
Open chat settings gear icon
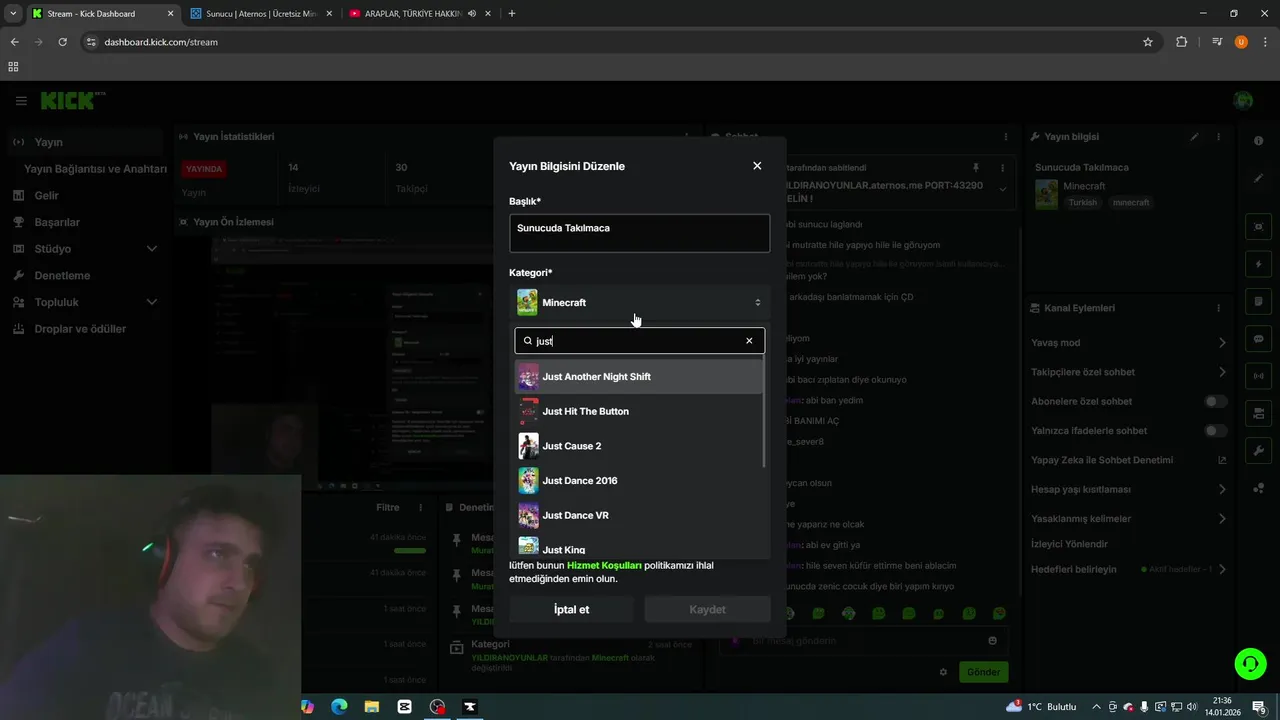click(x=943, y=672)
